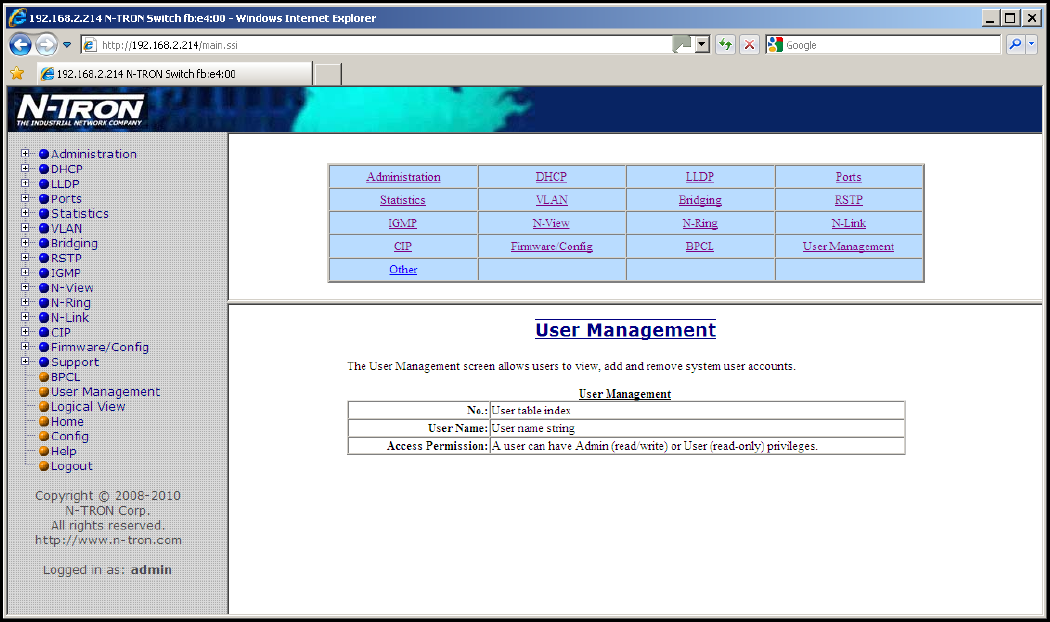Expand the Administration tree node
Image resolution: width=1050 pixels, height=622 pixels.
click(25, 153)
